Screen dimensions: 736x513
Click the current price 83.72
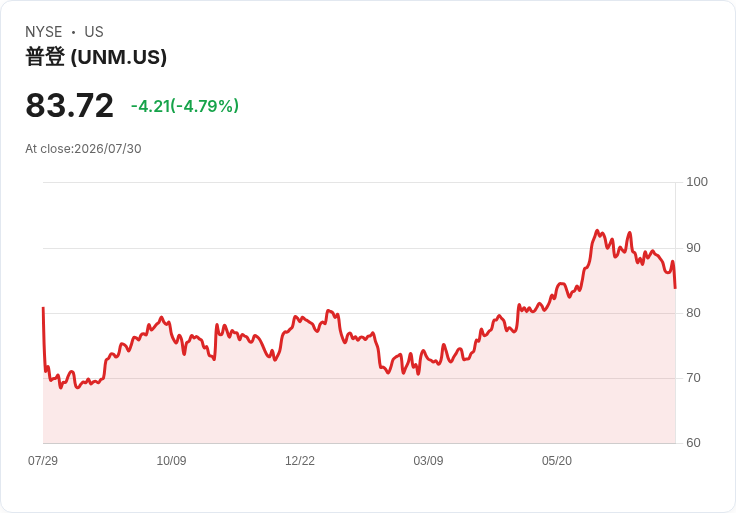[x=69, y=105]
